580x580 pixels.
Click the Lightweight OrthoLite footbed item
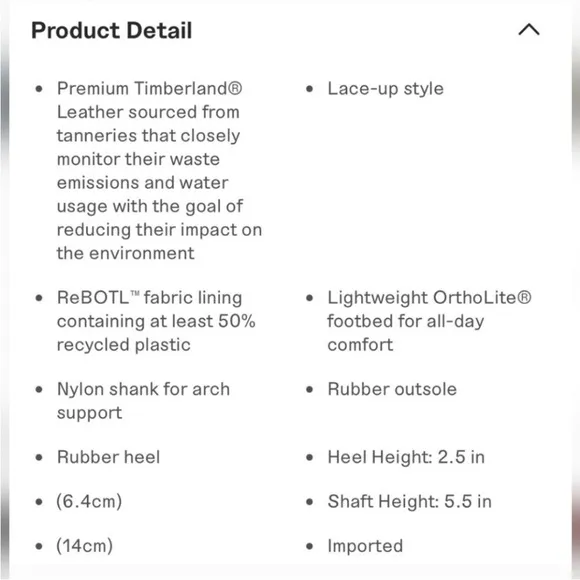pyautogui.click(x=429, y=321)
